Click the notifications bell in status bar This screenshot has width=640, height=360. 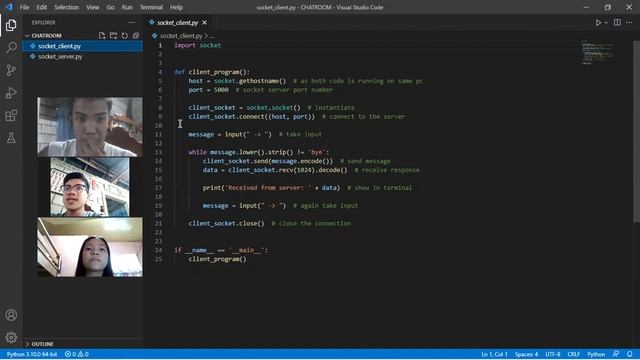[629, 354]
